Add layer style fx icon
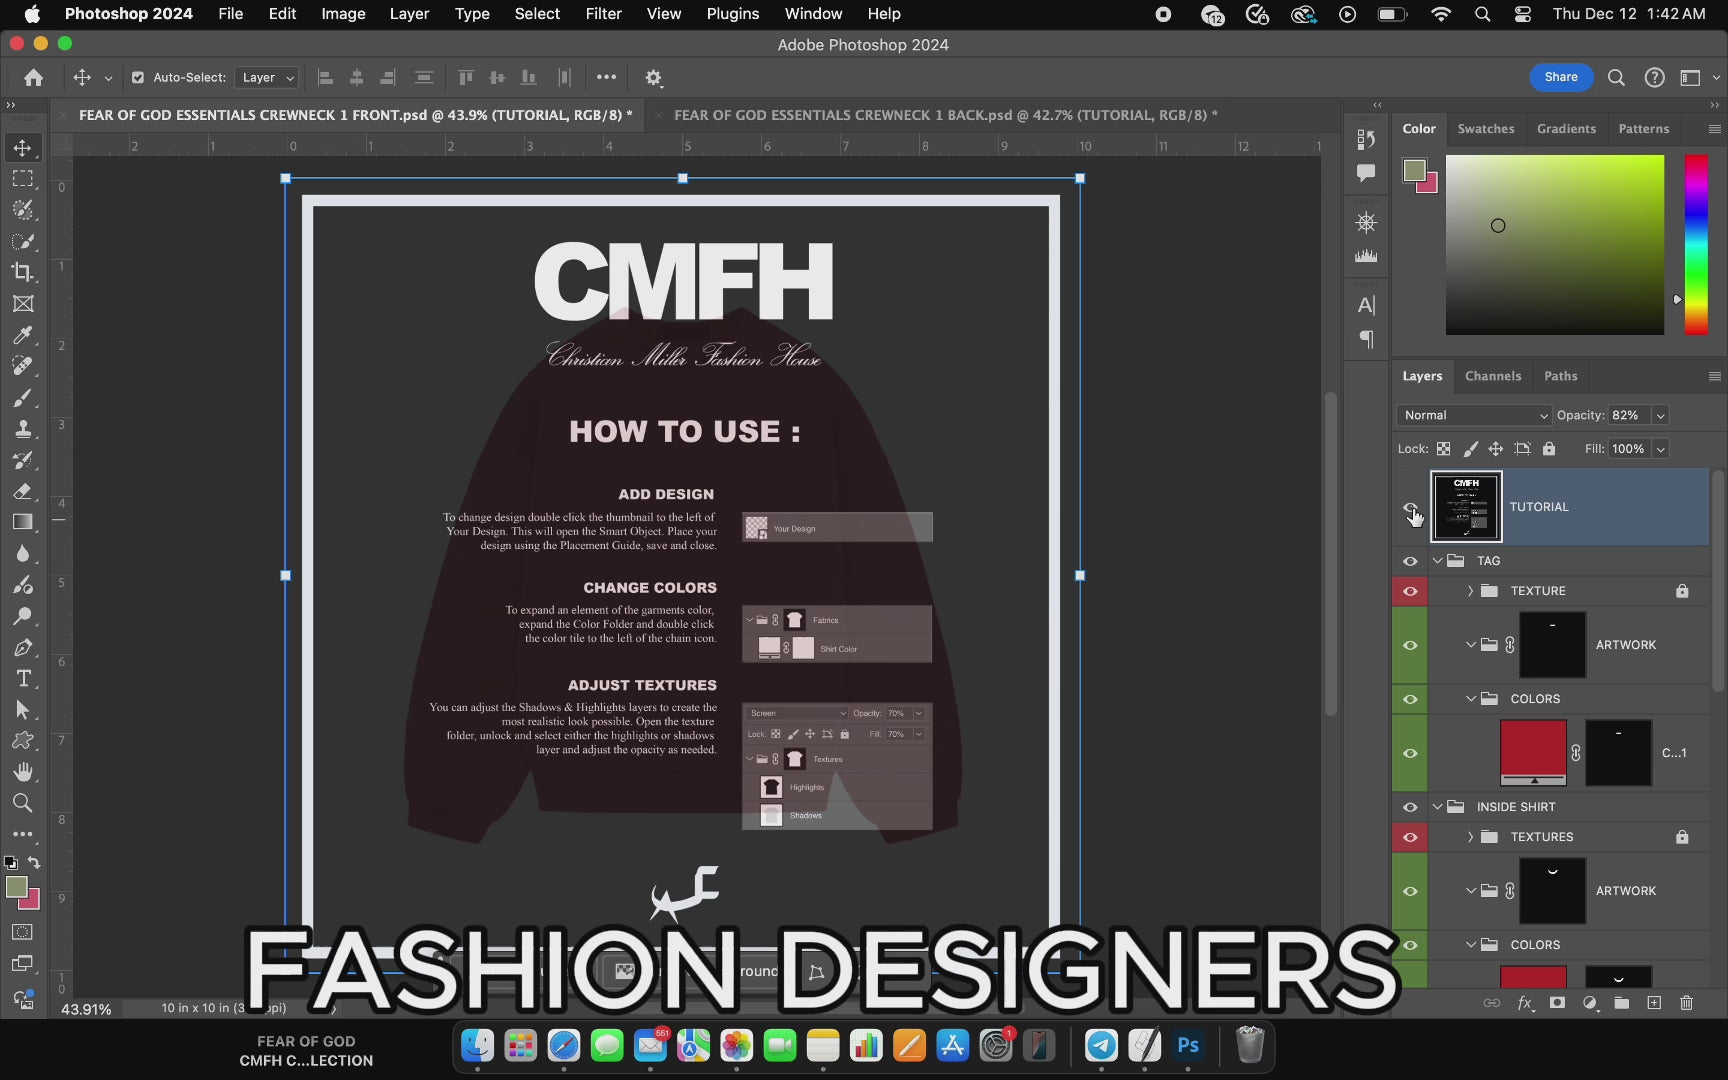Viewport: 1728px width, 1080px height. point(1525,1003)
